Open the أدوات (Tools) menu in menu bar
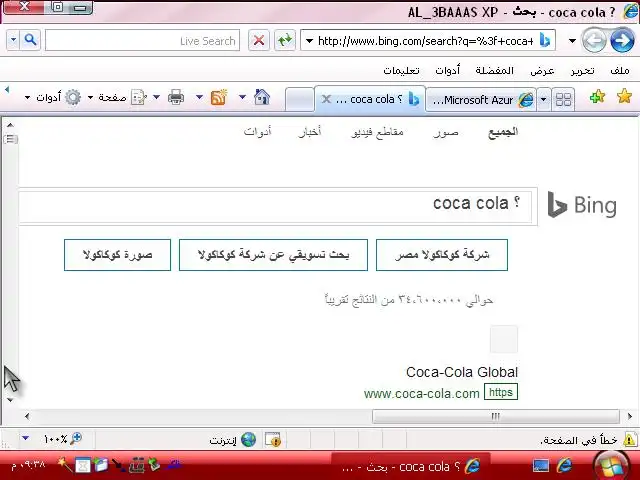The width and height of the screenshot is (640, 480). (x=447, y=70)
